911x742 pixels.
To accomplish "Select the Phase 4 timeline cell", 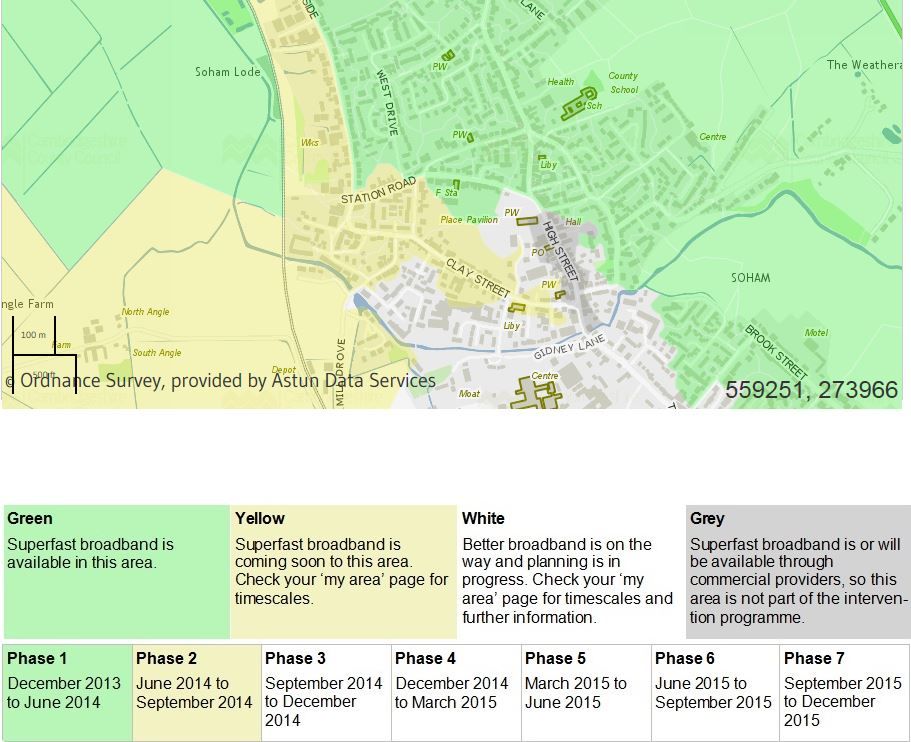I will [x=457, y=692].
